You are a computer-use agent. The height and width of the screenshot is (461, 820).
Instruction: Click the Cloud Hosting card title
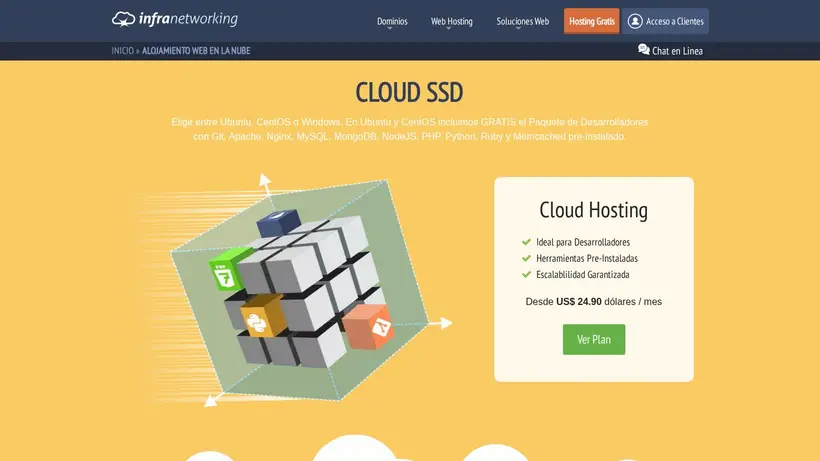pyautogui.click(x=594, y=210)
